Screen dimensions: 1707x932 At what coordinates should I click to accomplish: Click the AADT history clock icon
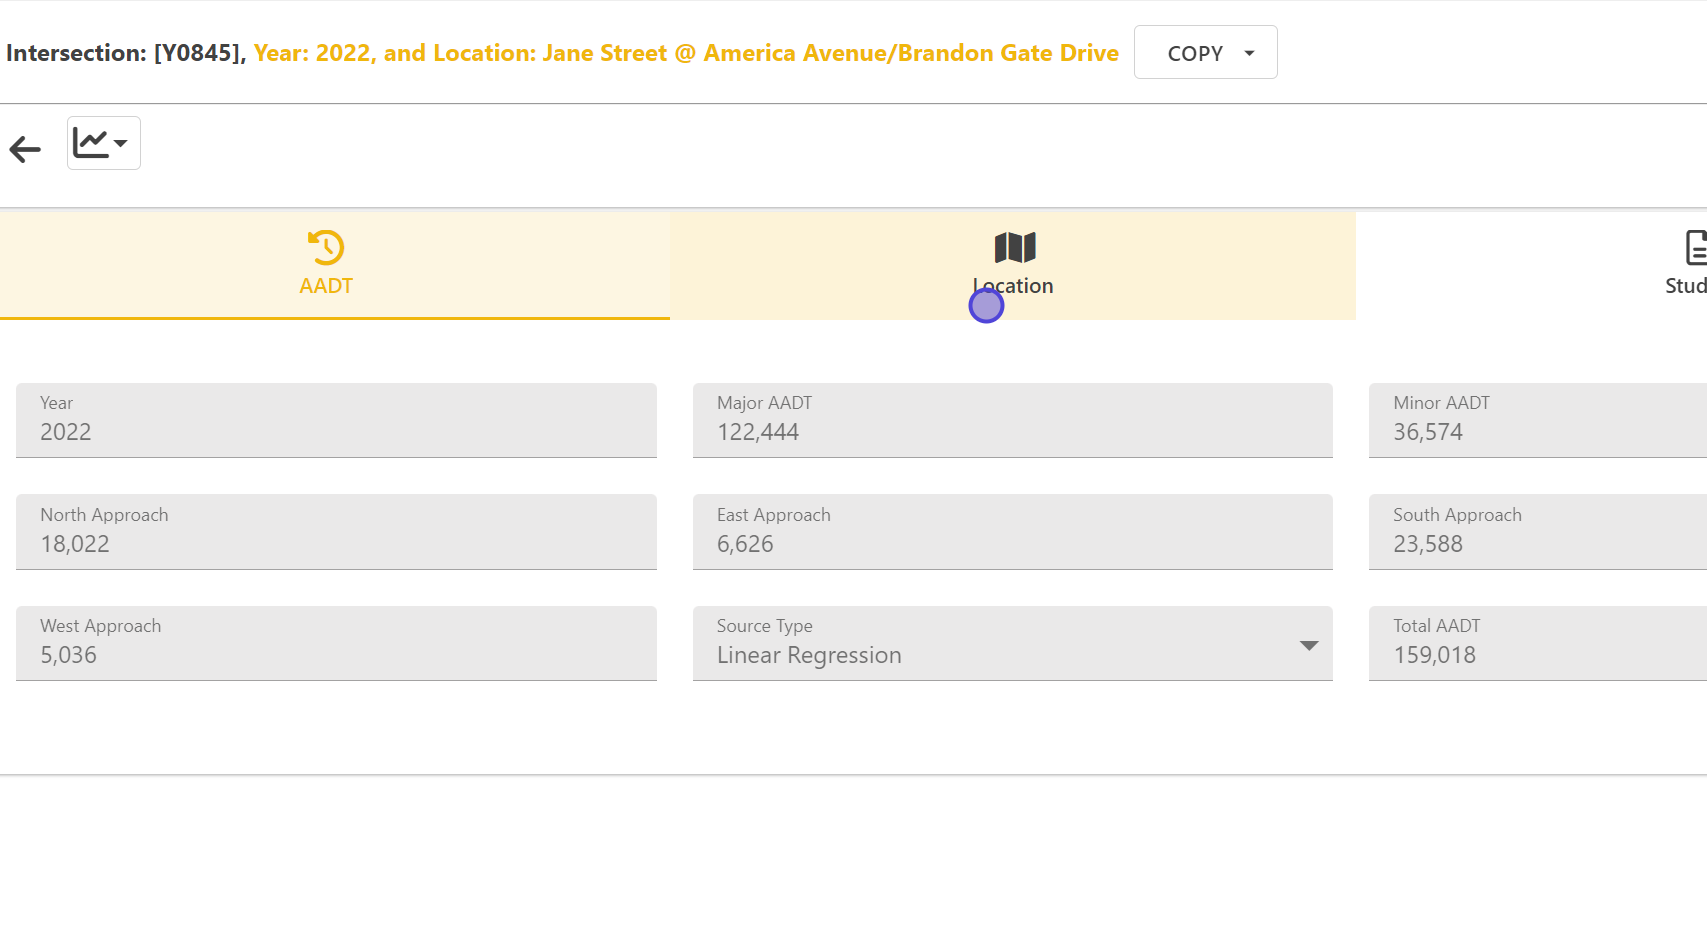(326, 247)
